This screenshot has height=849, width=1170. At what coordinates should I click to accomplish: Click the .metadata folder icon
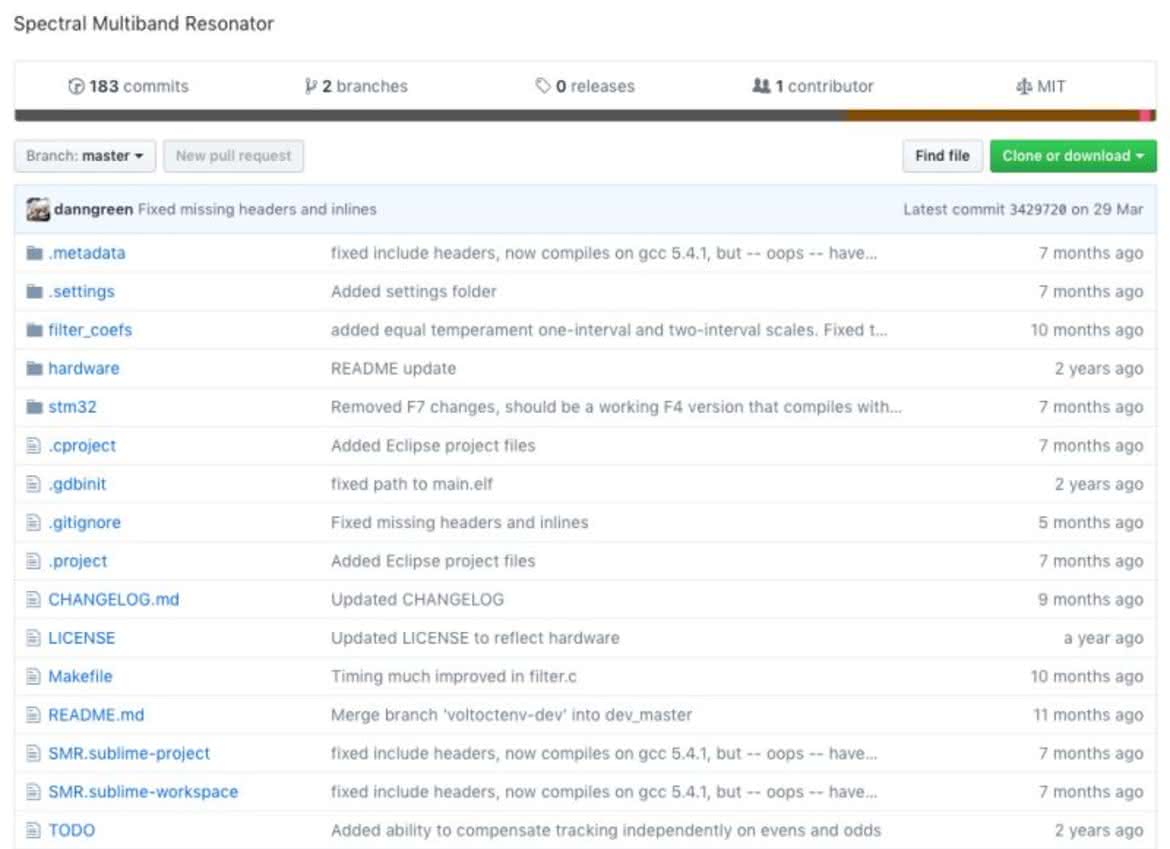click(x=34, y=253)
